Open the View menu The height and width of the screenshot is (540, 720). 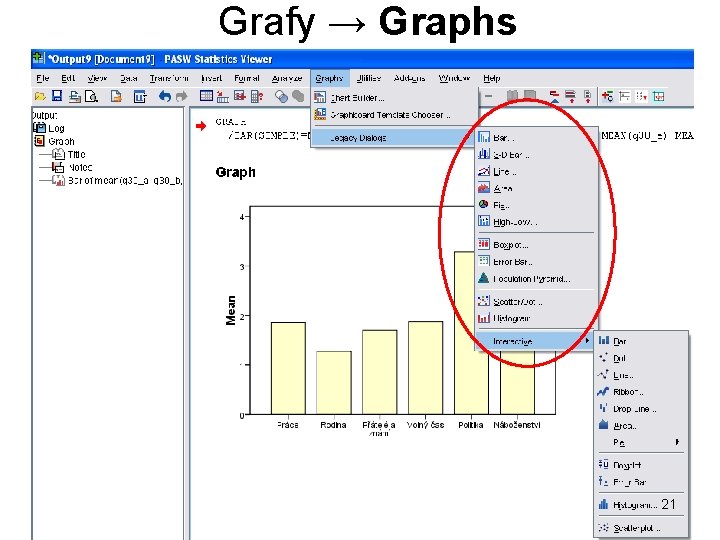pos(97,79)
